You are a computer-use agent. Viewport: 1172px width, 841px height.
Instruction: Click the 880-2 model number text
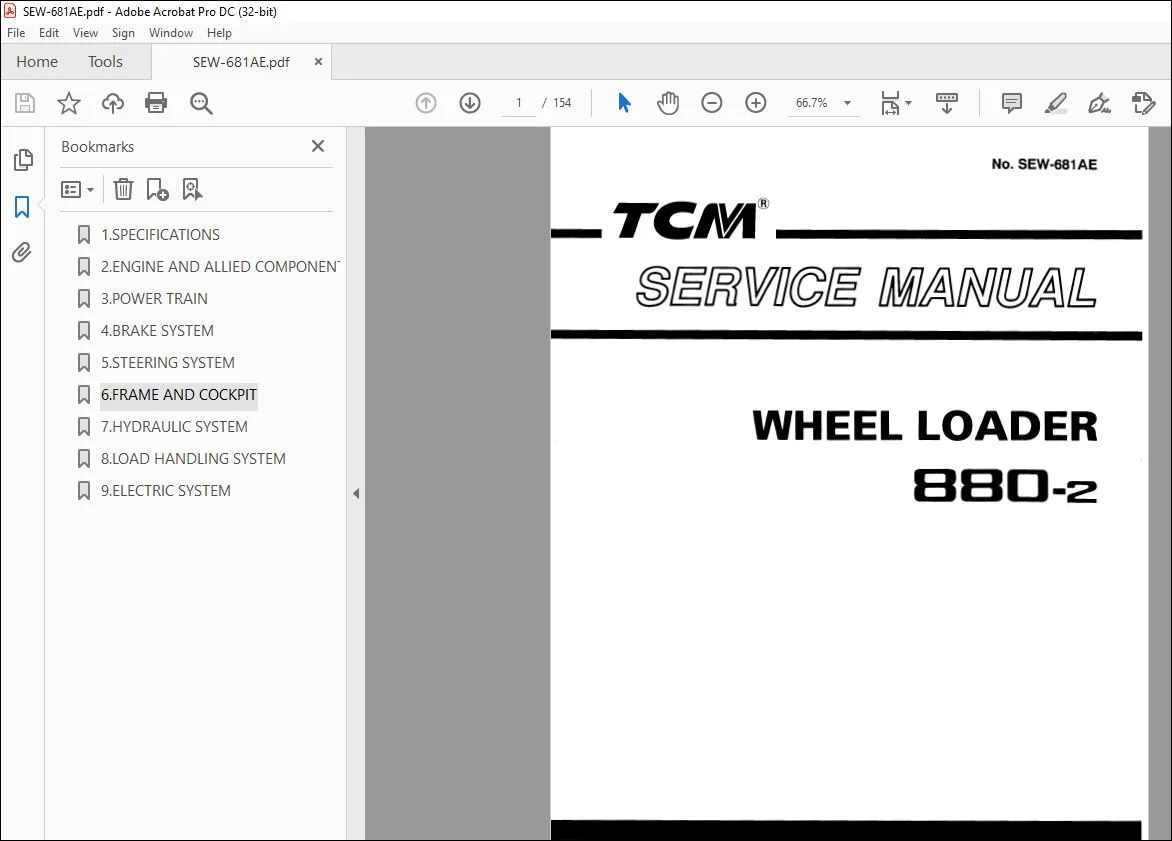(x=1005, y=485)
